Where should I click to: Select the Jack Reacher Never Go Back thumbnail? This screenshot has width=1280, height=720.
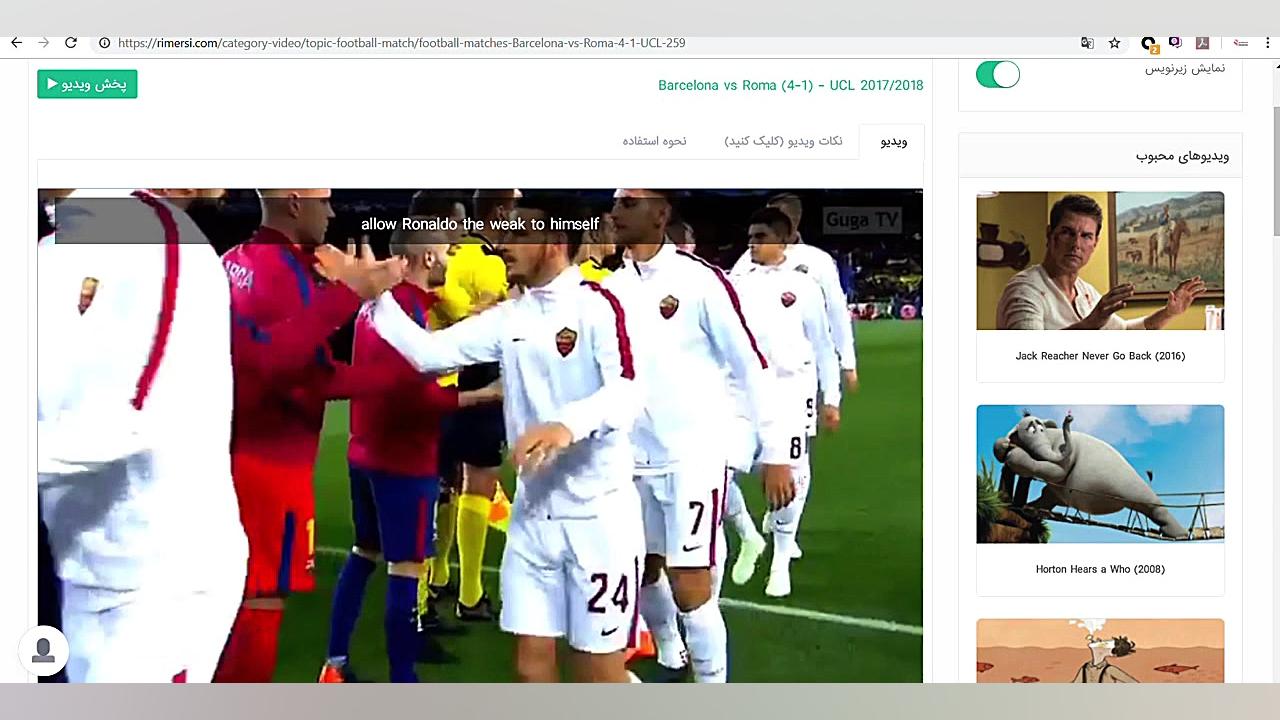1100,260
